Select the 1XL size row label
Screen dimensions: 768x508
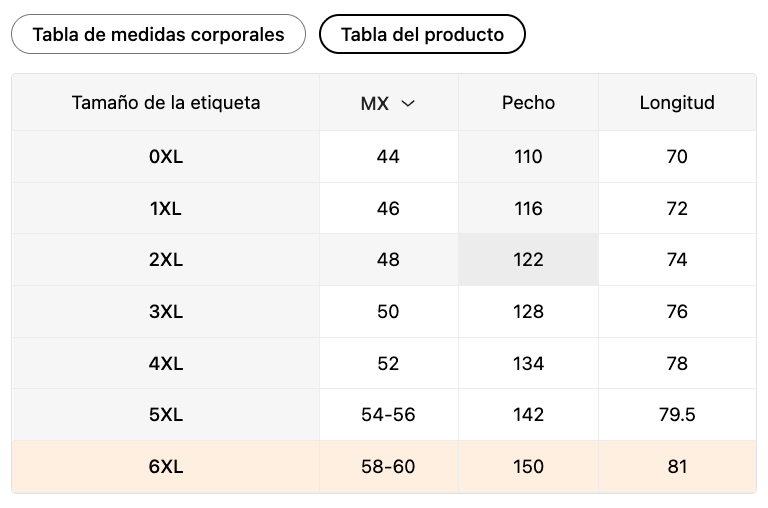pyautogui.click(x=166, y=209)
